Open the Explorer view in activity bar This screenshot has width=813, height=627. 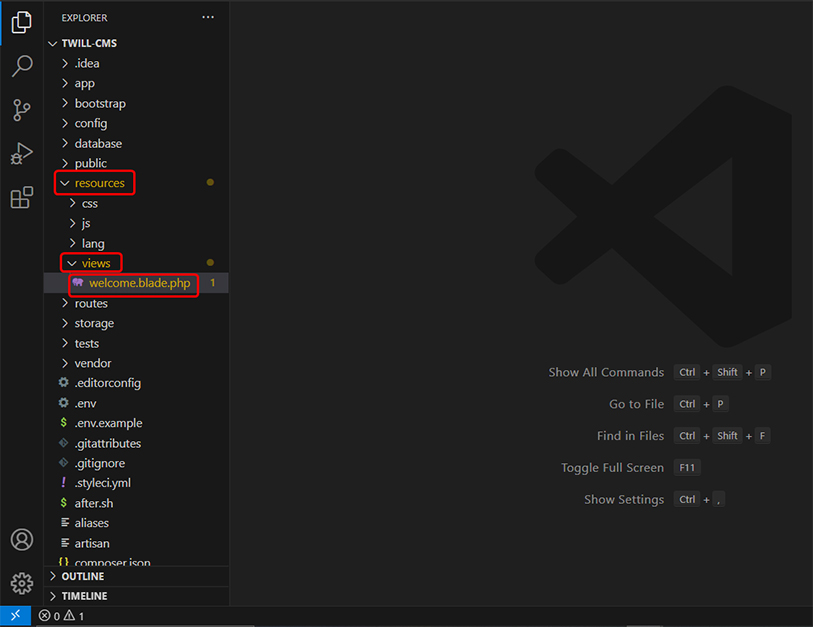coord(21,22)
